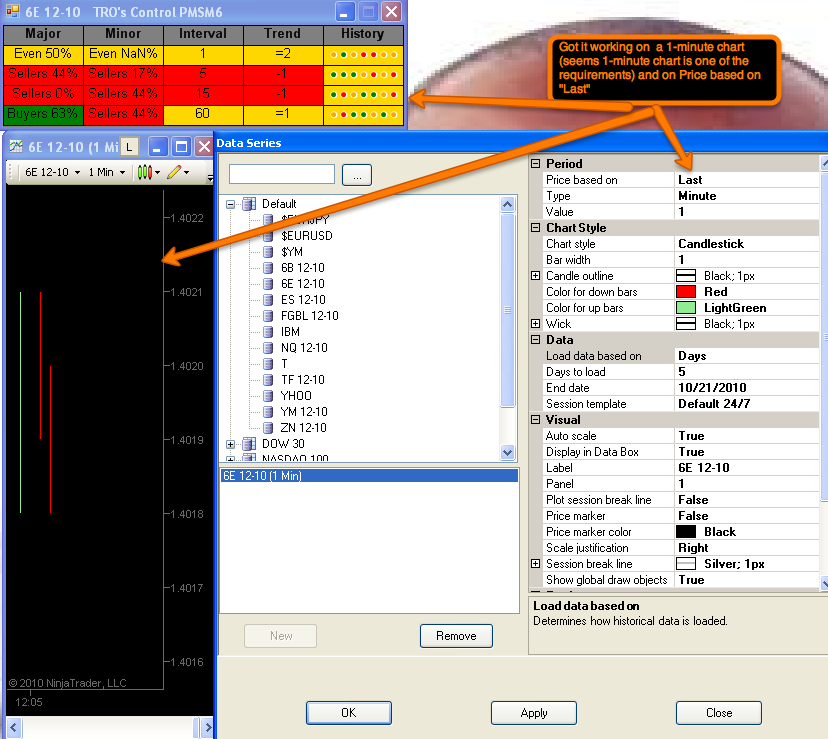
Task: Click History header in PMSM6 window
Action: 362,34
